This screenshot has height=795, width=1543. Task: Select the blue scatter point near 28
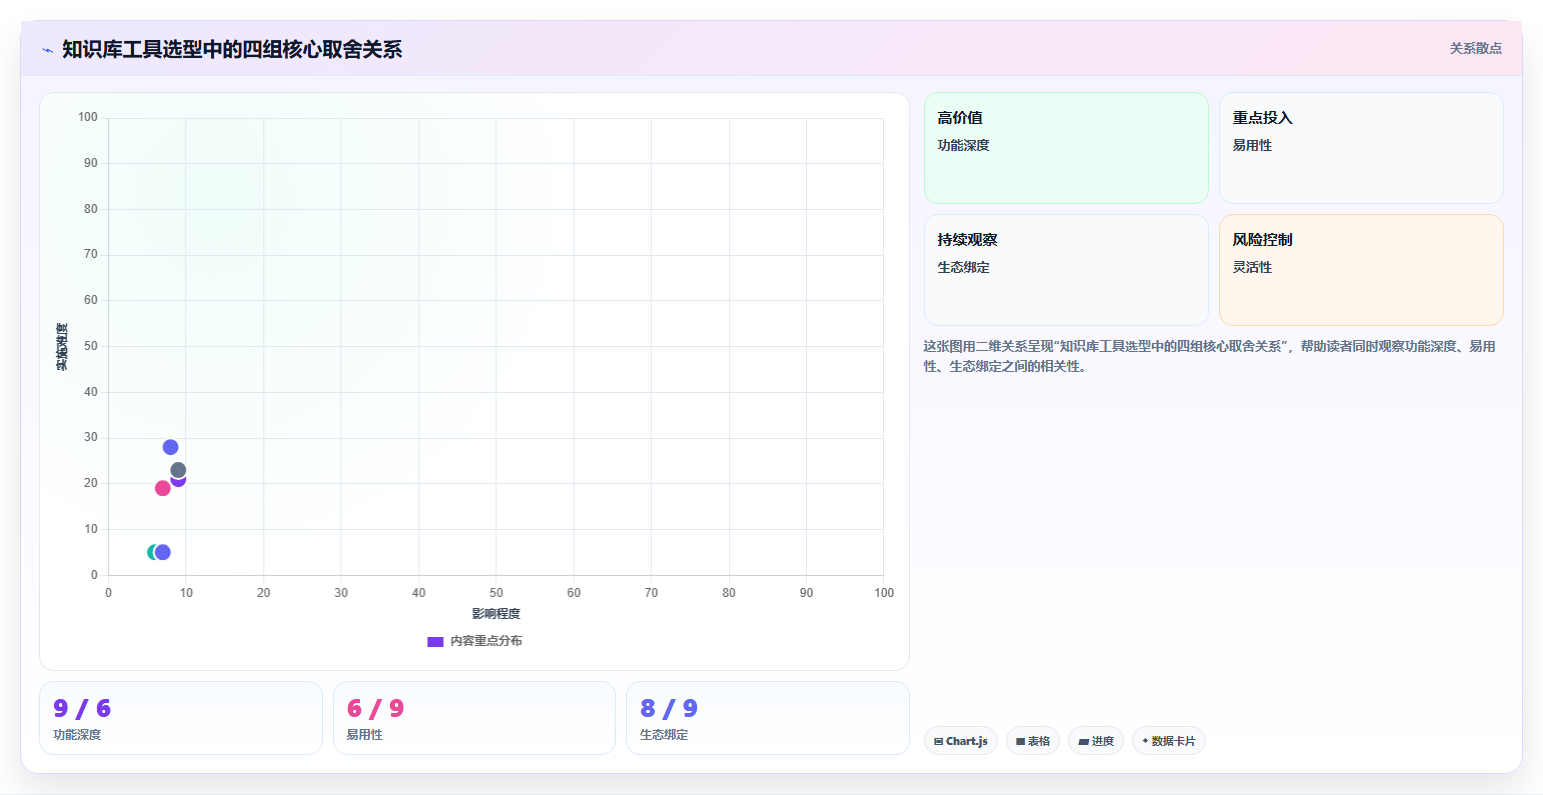click(x=170, y=447)
